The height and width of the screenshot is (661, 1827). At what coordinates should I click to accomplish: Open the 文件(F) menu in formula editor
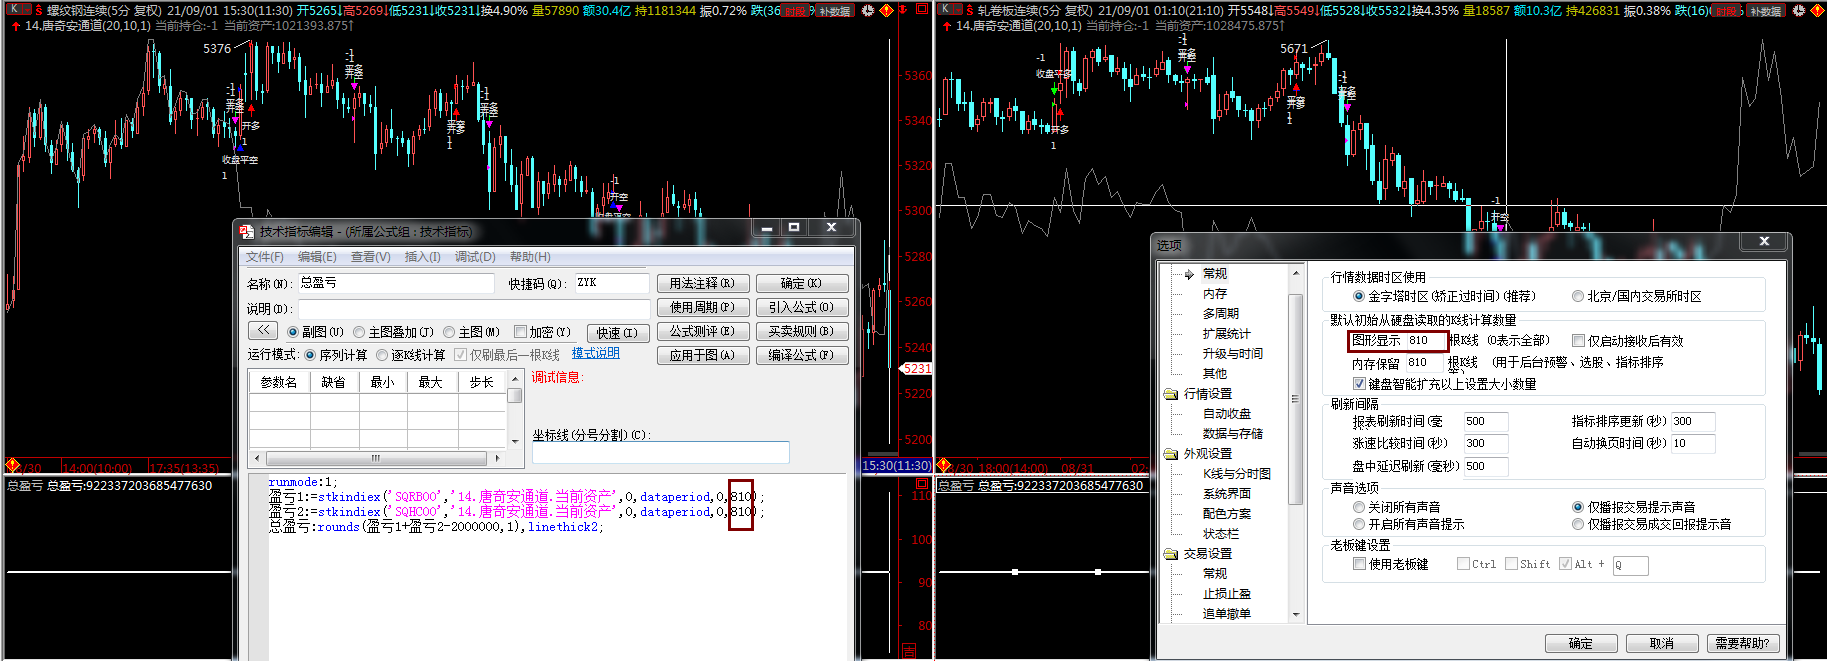265,257
